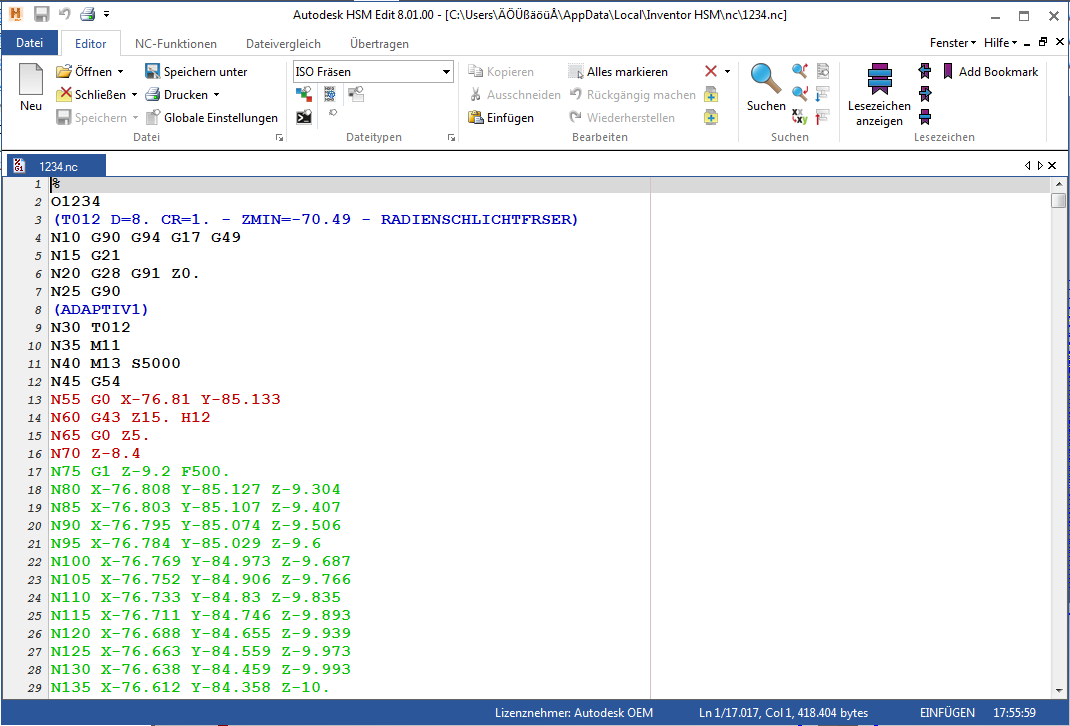The width and height of the screenshot is (1070, 726).
Task: Click the vertical scrollbar thumb
Action: pyautogui.click(x=1058, y=200)
